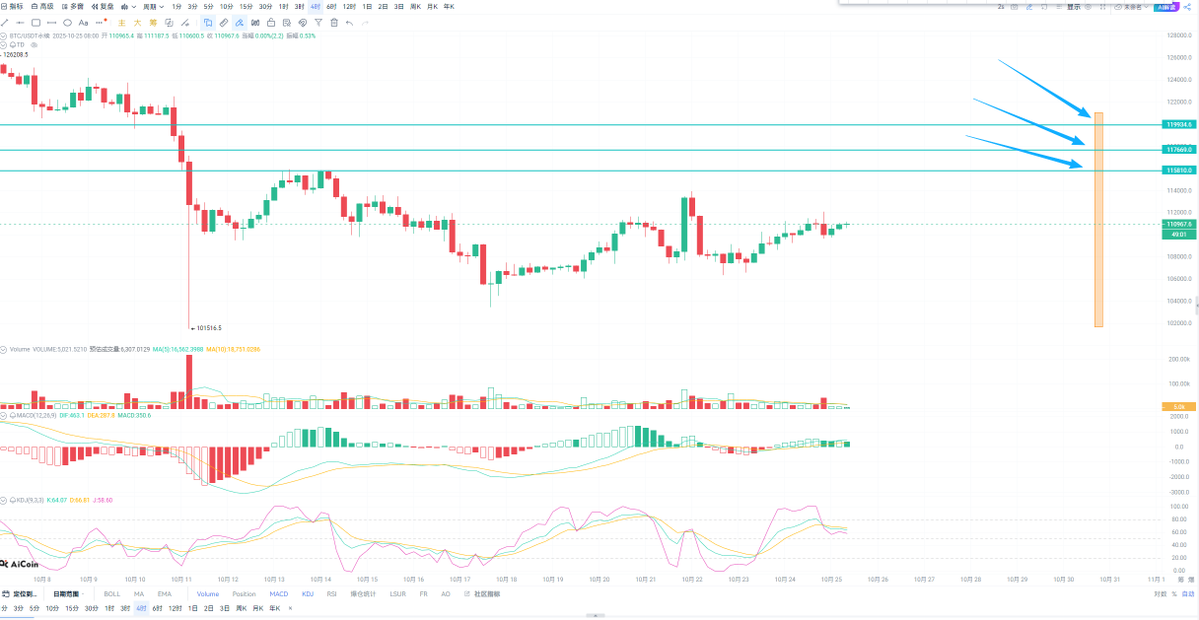Toggle the % percentage scale
Screen dimensions: 1199x620
pos(1174,594)
